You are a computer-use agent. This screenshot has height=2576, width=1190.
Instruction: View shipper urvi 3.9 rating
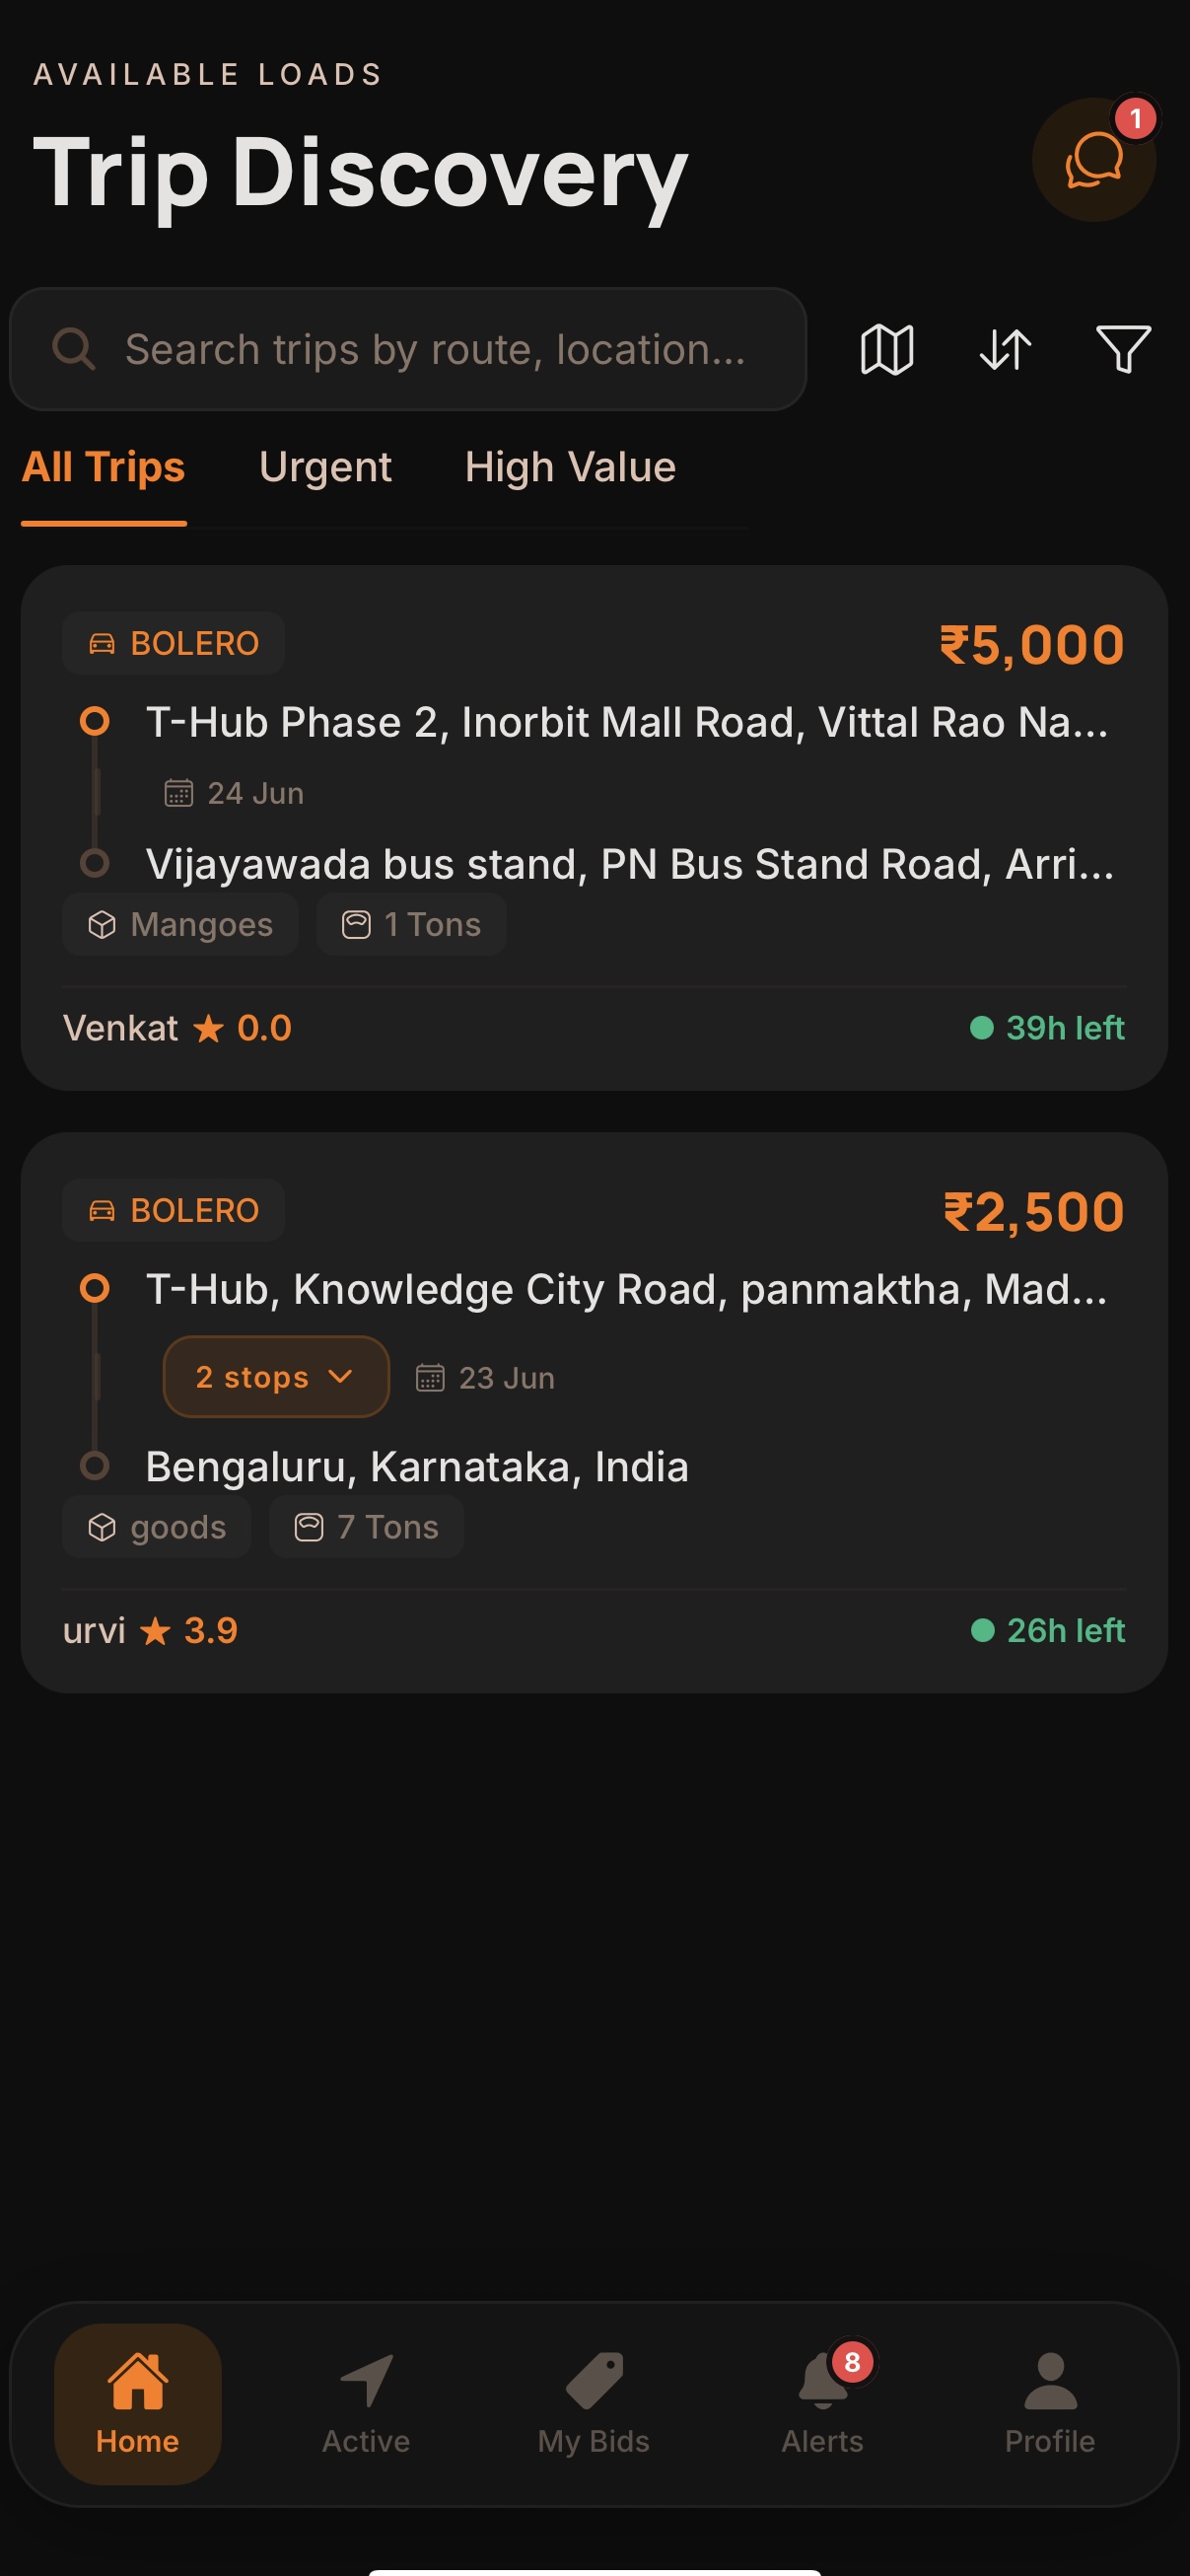point(150,1631)
